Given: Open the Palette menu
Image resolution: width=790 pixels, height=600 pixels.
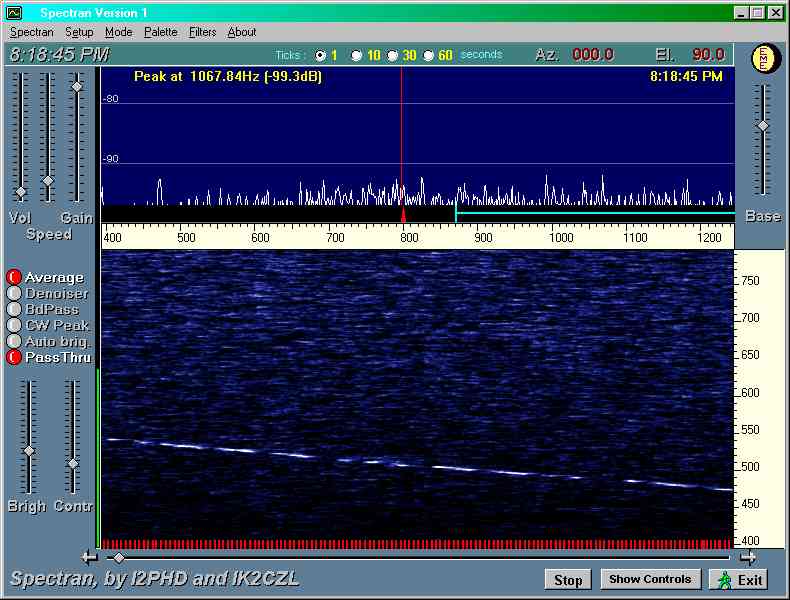Looking at the screenshot, I should click(x=161, y=32).
